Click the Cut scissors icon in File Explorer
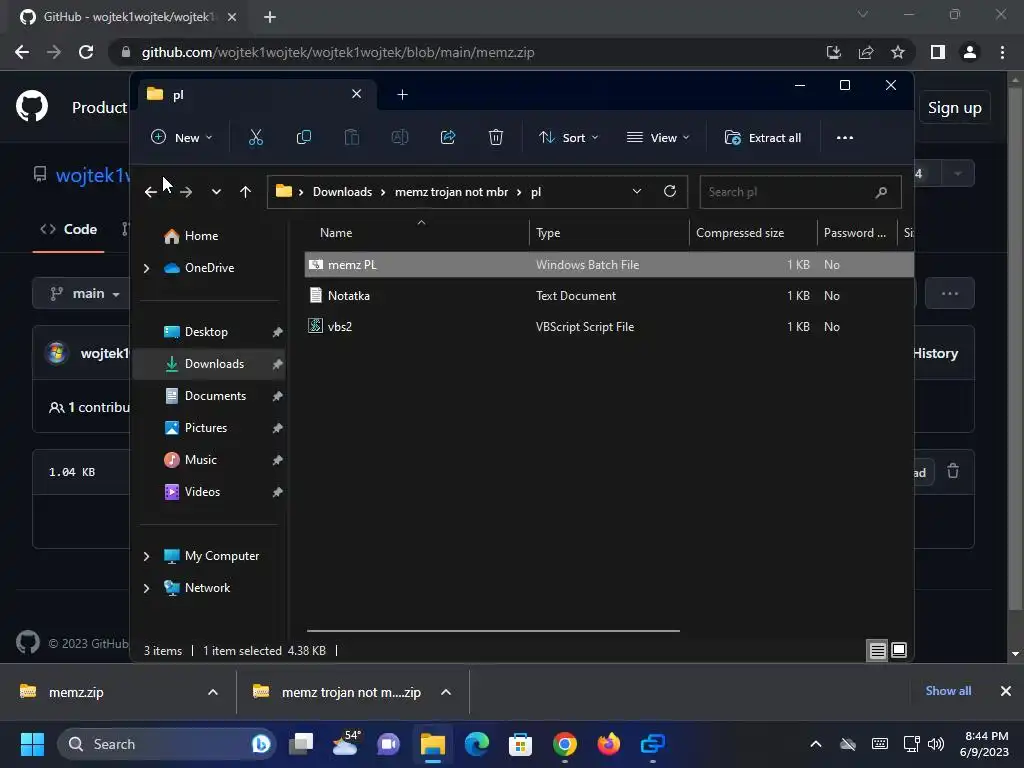 point(255,138)
